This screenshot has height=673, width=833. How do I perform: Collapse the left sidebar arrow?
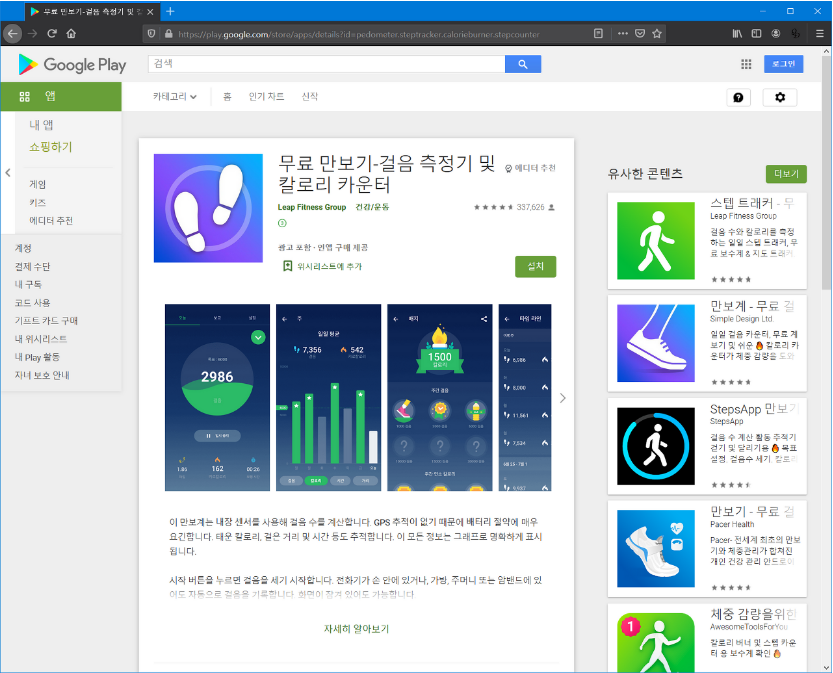[x=8, y=173]
